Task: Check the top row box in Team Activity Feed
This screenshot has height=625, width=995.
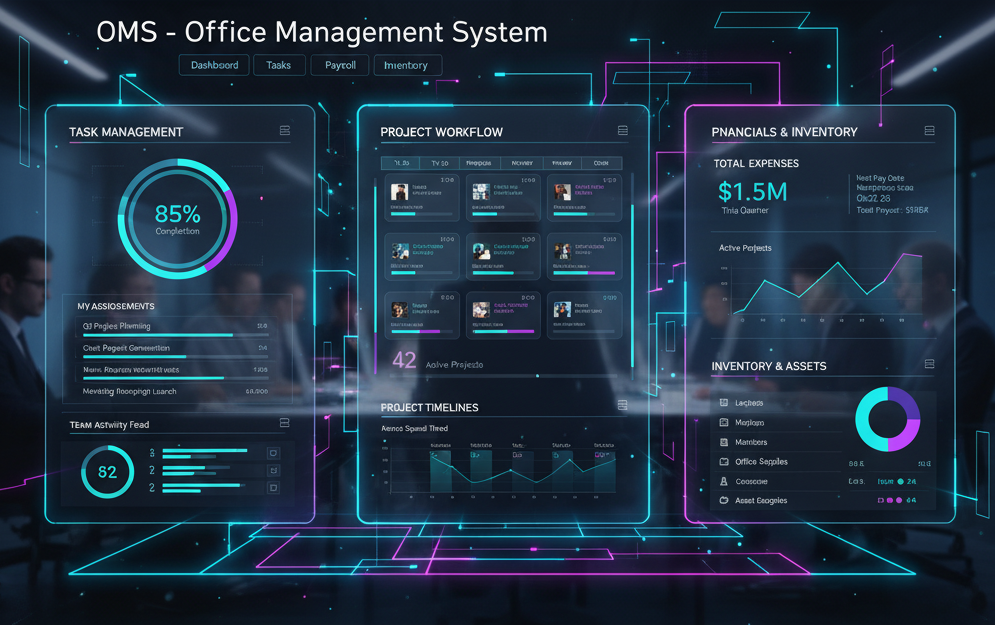Action: [x=272, y=453]
